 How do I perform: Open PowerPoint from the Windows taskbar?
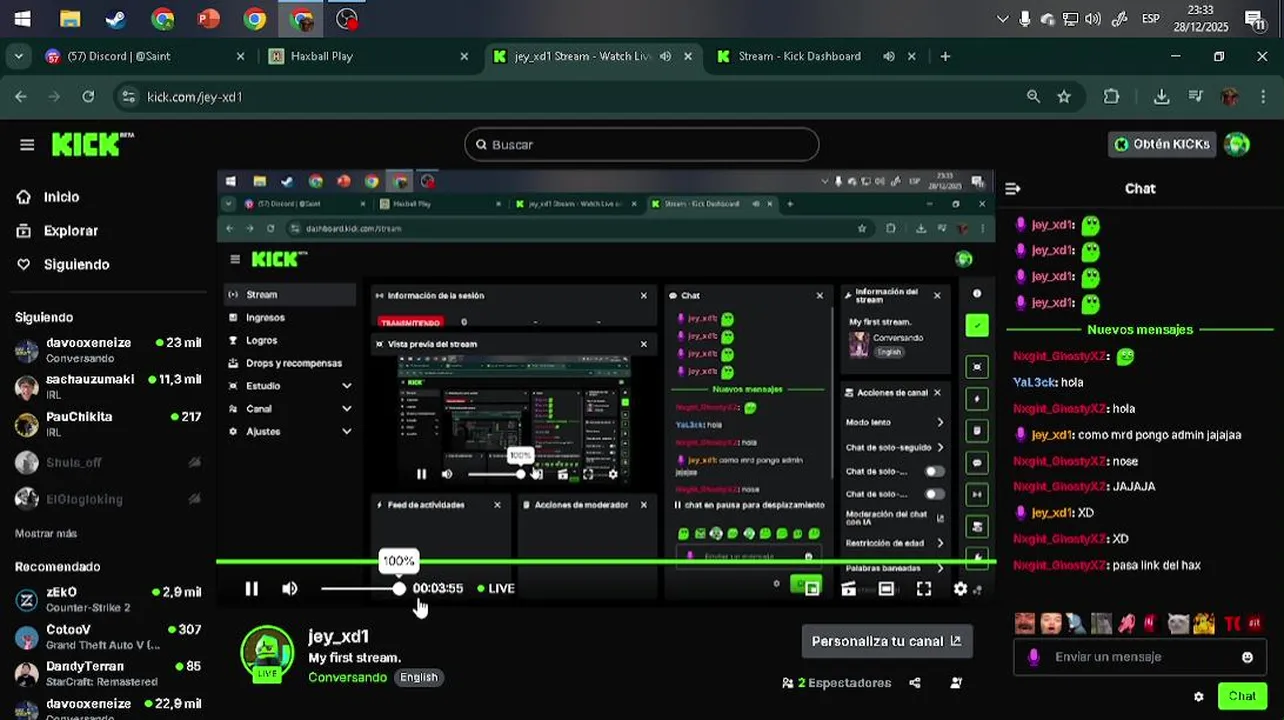209,19
